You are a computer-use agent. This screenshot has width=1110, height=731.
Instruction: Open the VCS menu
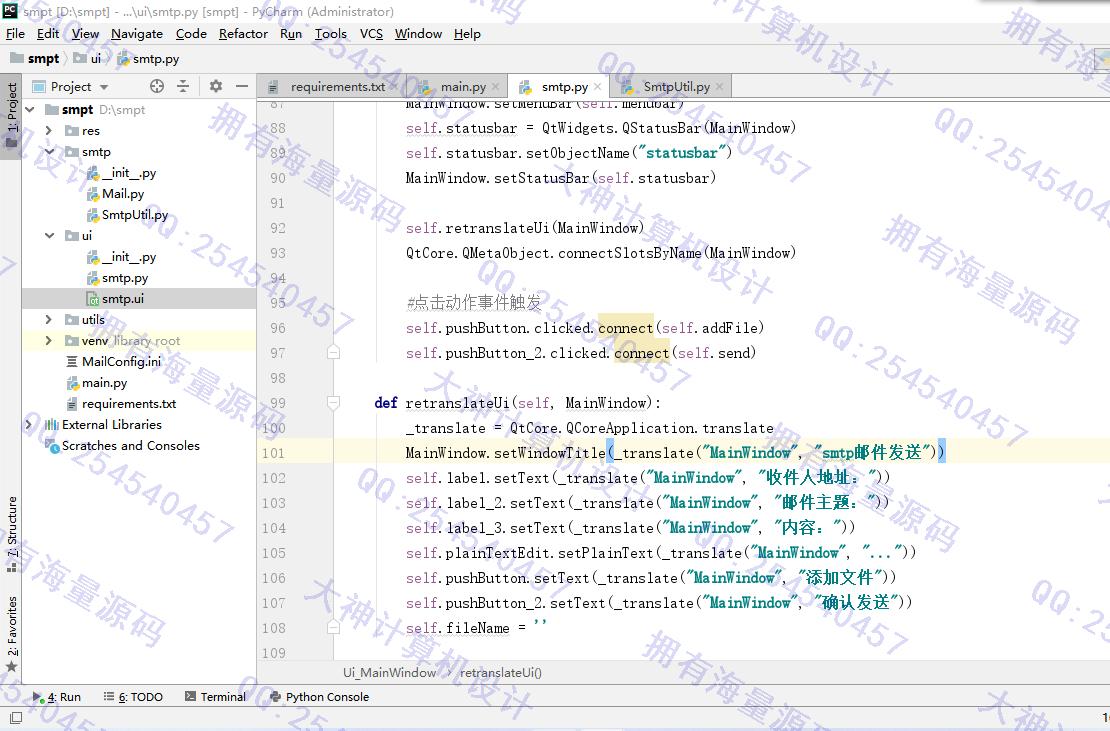(371, 34)
